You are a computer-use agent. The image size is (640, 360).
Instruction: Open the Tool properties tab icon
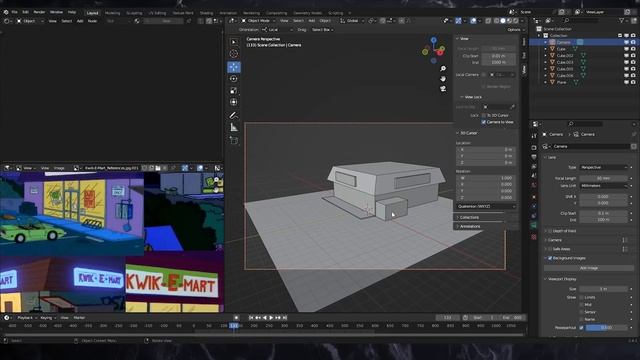click(x=534, y=136)
